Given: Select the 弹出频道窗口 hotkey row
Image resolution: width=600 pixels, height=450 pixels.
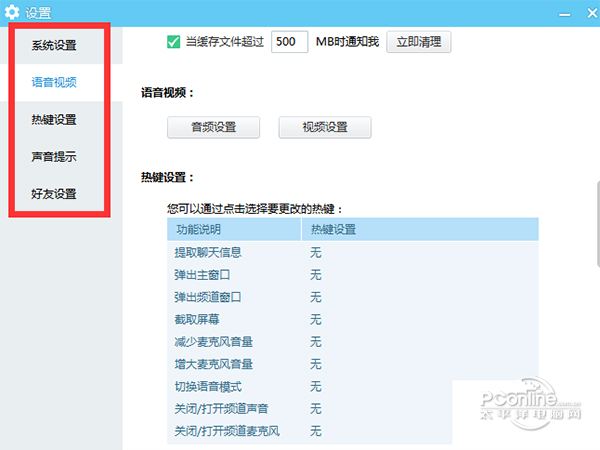Looking at the screenshot, I should point(353,297).
